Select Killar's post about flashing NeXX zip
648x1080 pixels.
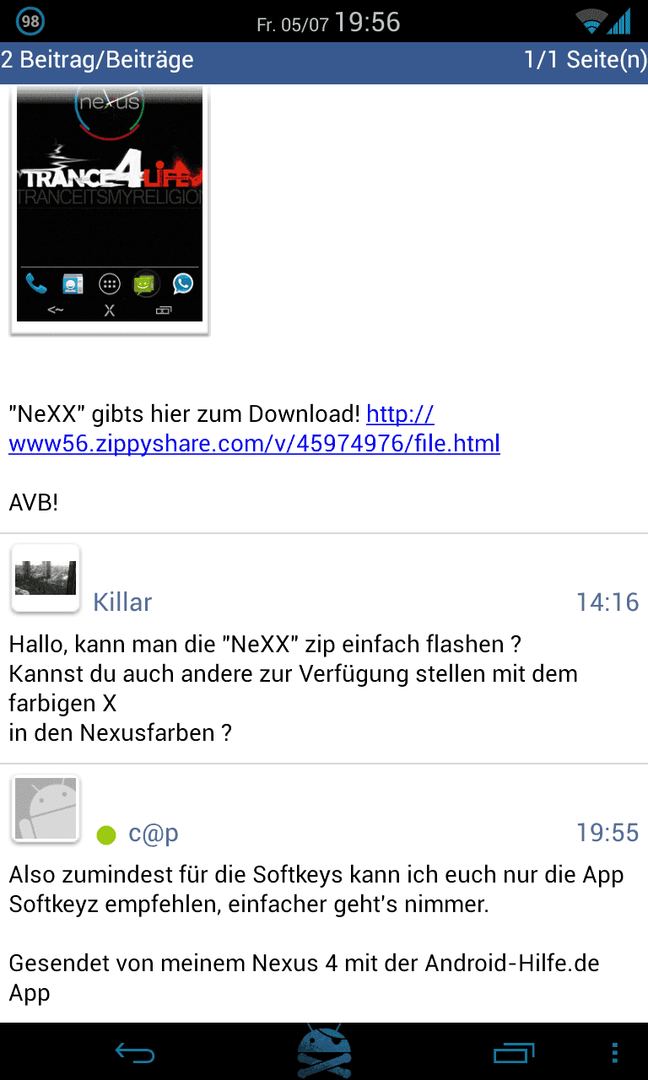[x=324, y=648]
